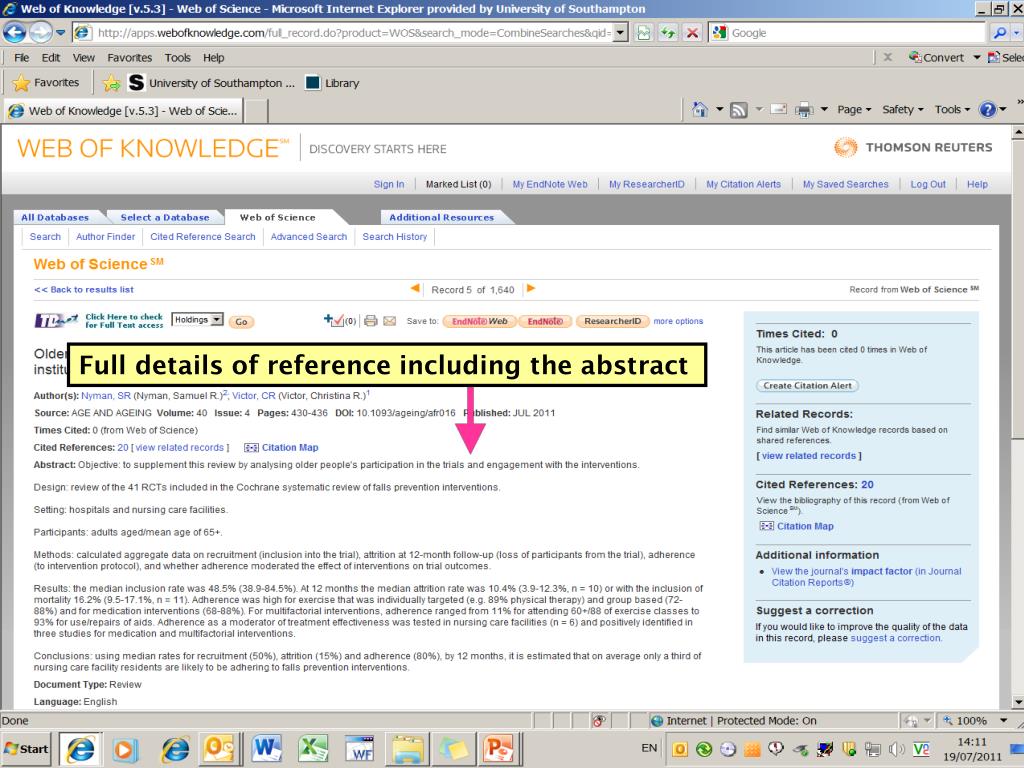1024x768 pixels.
Task: Open the View menu
Action: [x=84, y=57]
